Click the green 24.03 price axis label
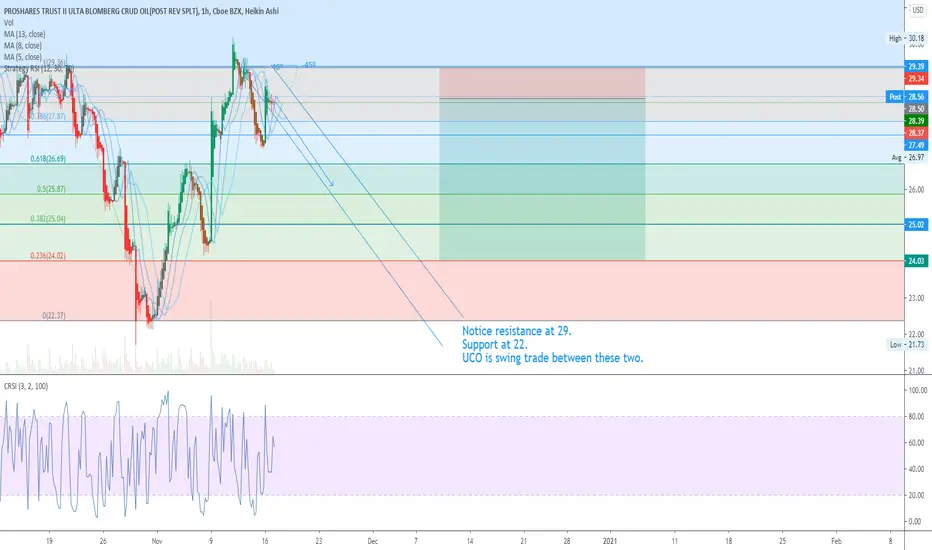This screenshot has width=932, height=550. (x=916, y=260)
